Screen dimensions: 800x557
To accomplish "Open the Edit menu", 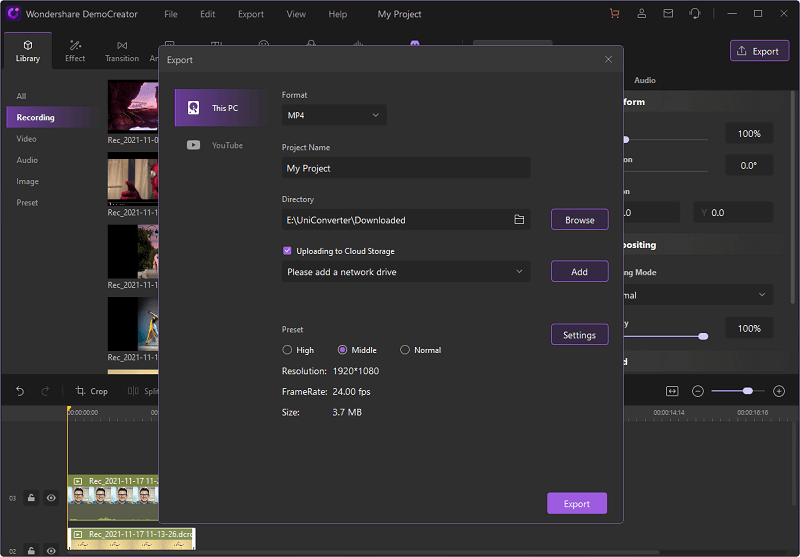I will pyautogui.click(x=207, y=14).
